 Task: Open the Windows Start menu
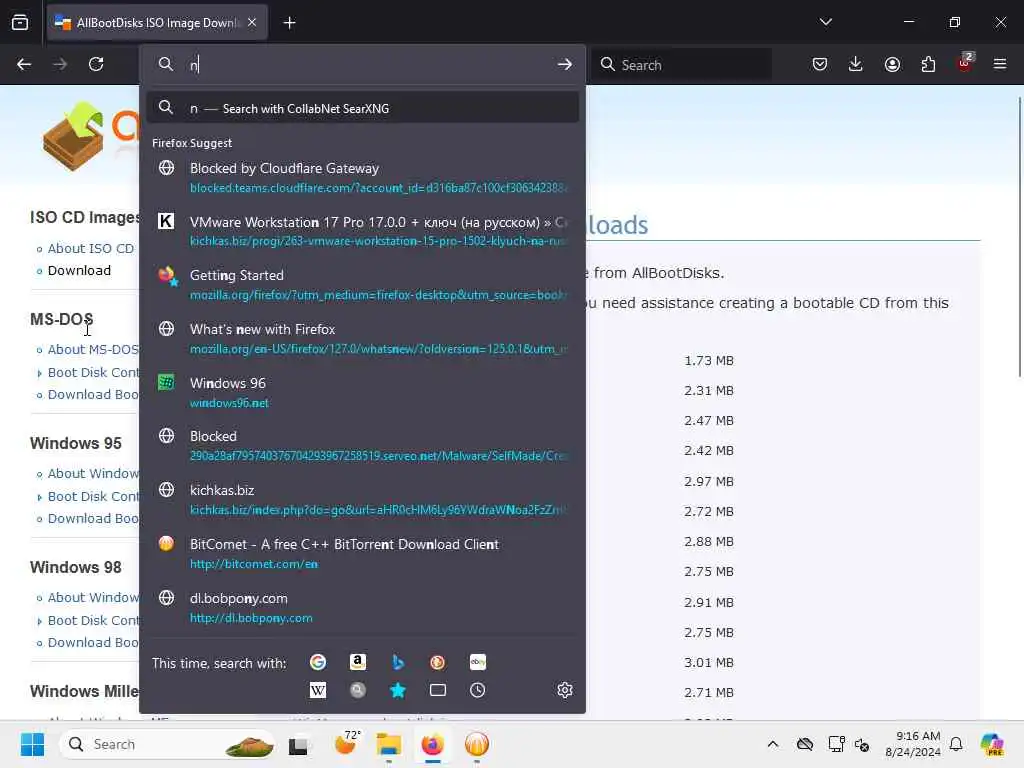(x=32, y=744)
